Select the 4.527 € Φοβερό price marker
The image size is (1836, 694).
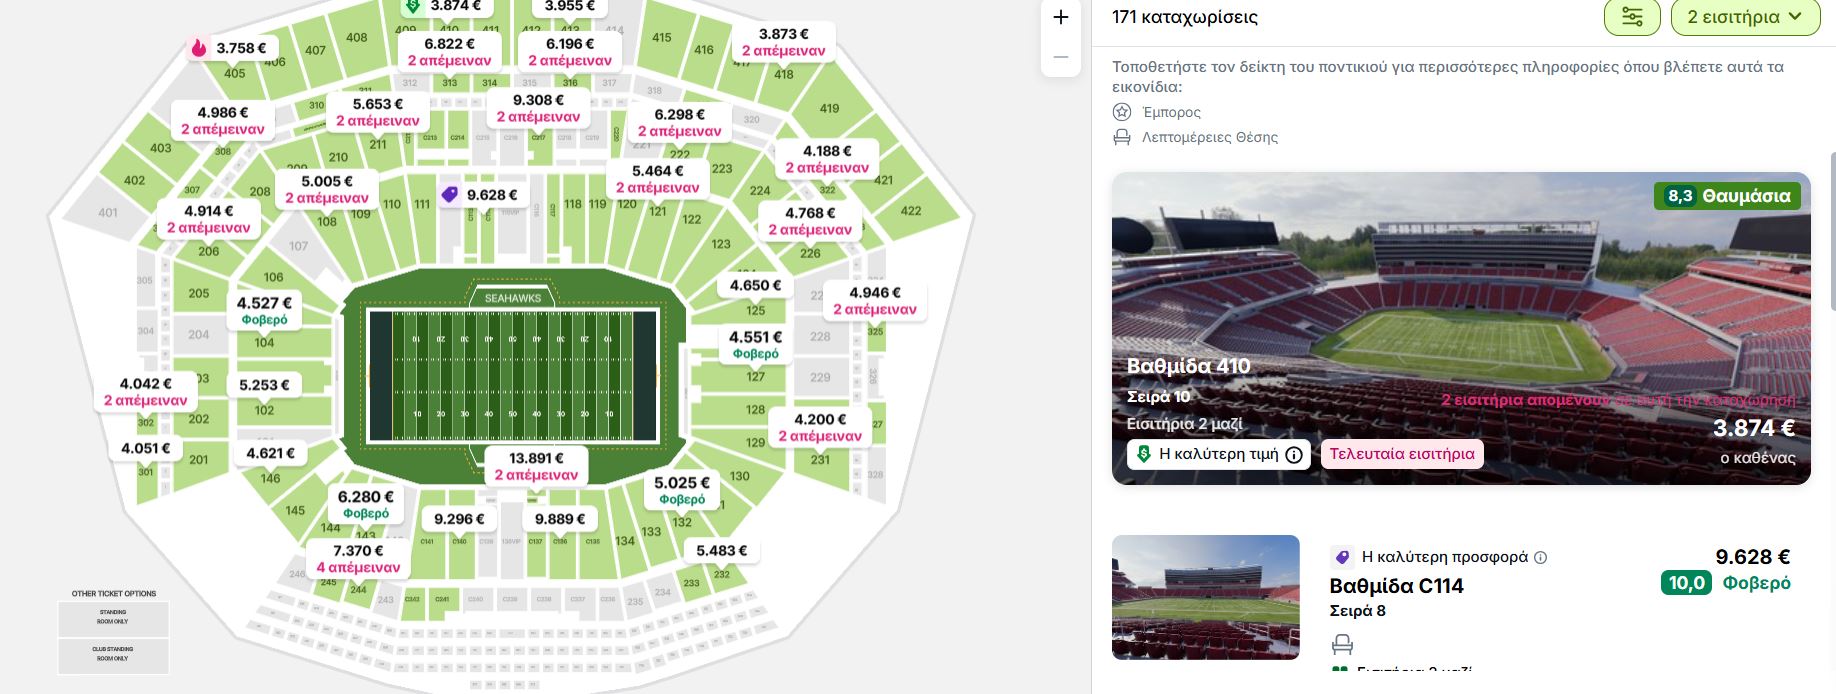(x=265, y=310)
